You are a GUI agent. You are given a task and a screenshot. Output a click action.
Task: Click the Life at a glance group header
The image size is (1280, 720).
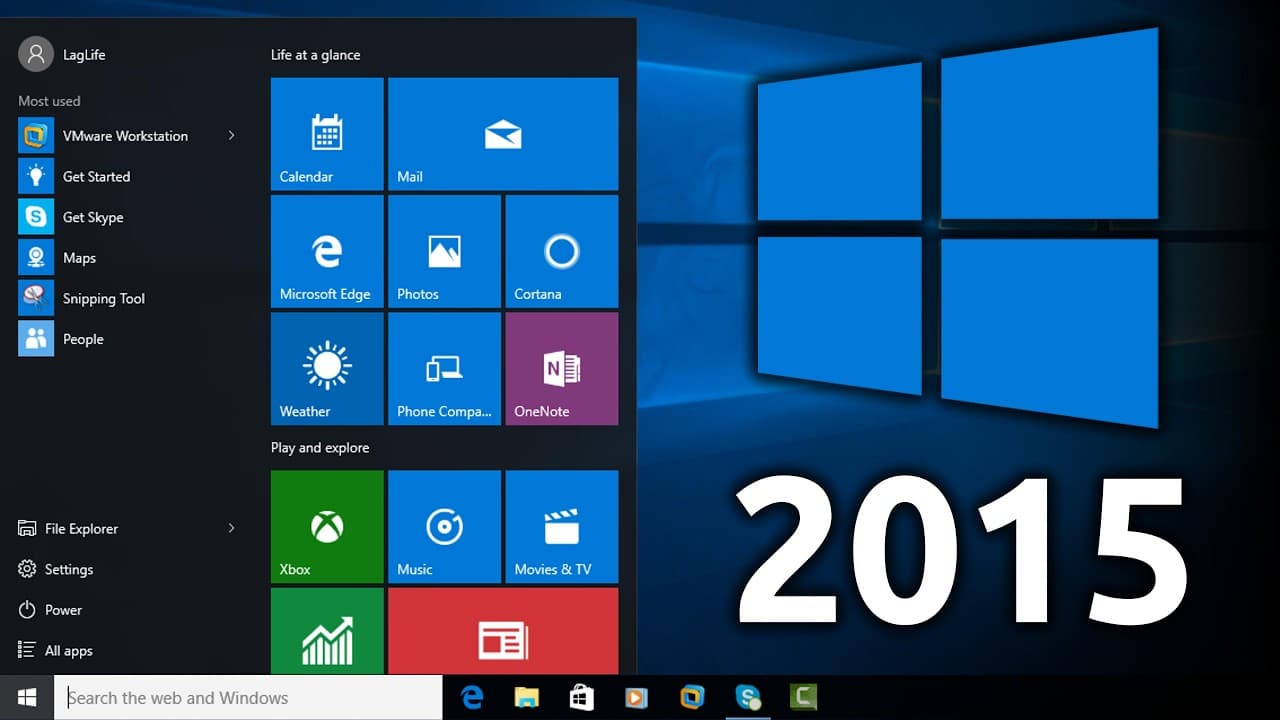pos(315,55)
